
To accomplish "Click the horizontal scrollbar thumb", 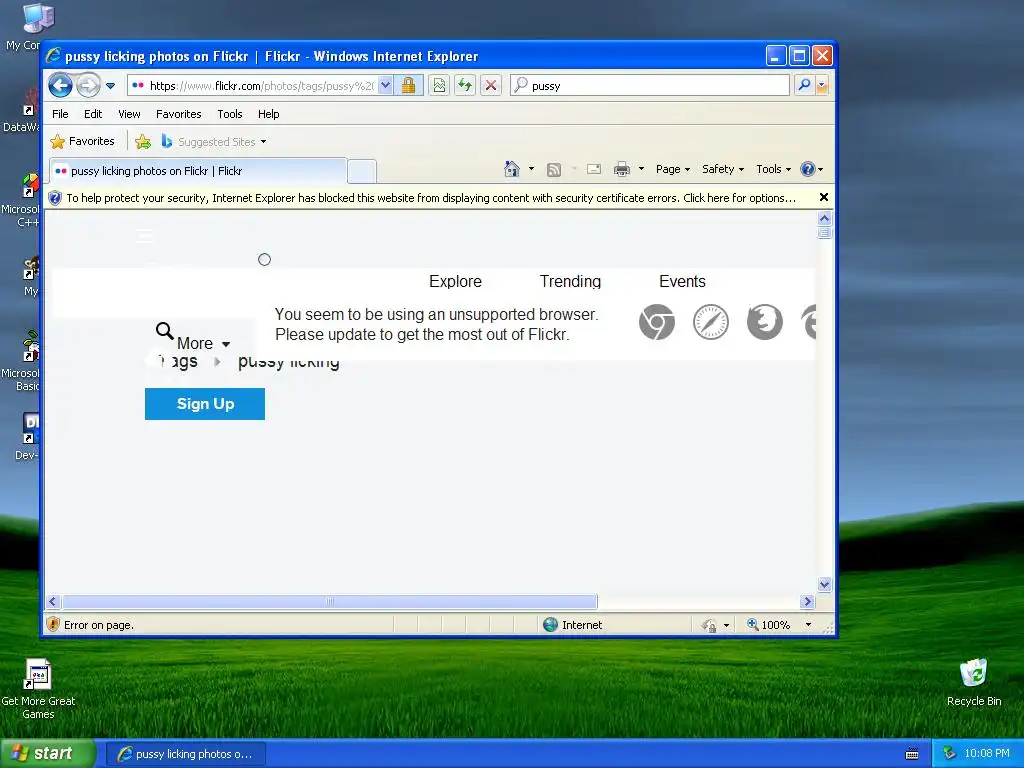I will 330,601.
